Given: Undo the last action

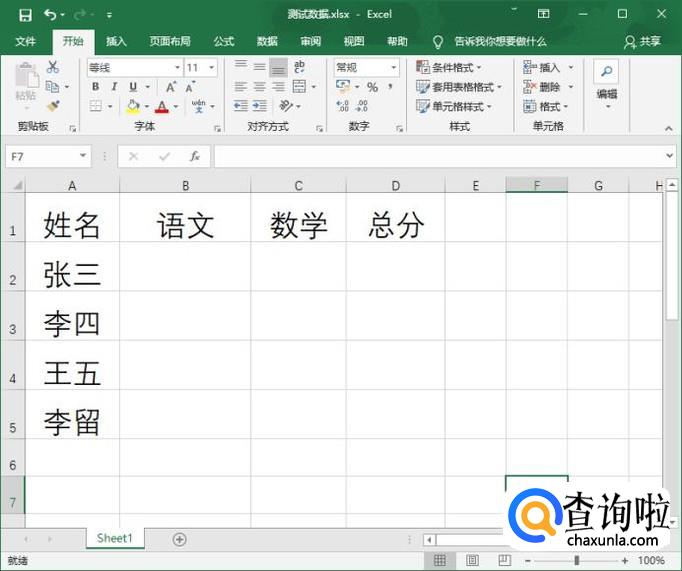Looking at the screenshot, I should [50, 15].
